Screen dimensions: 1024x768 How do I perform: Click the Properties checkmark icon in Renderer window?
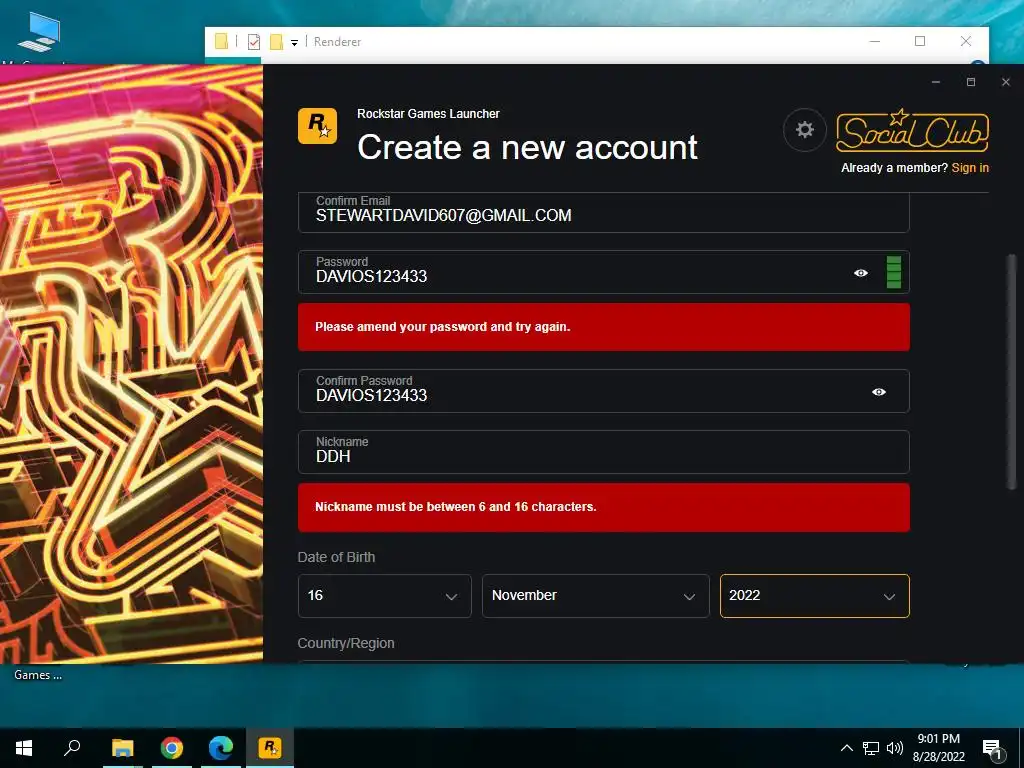click(x=254, y=42)
